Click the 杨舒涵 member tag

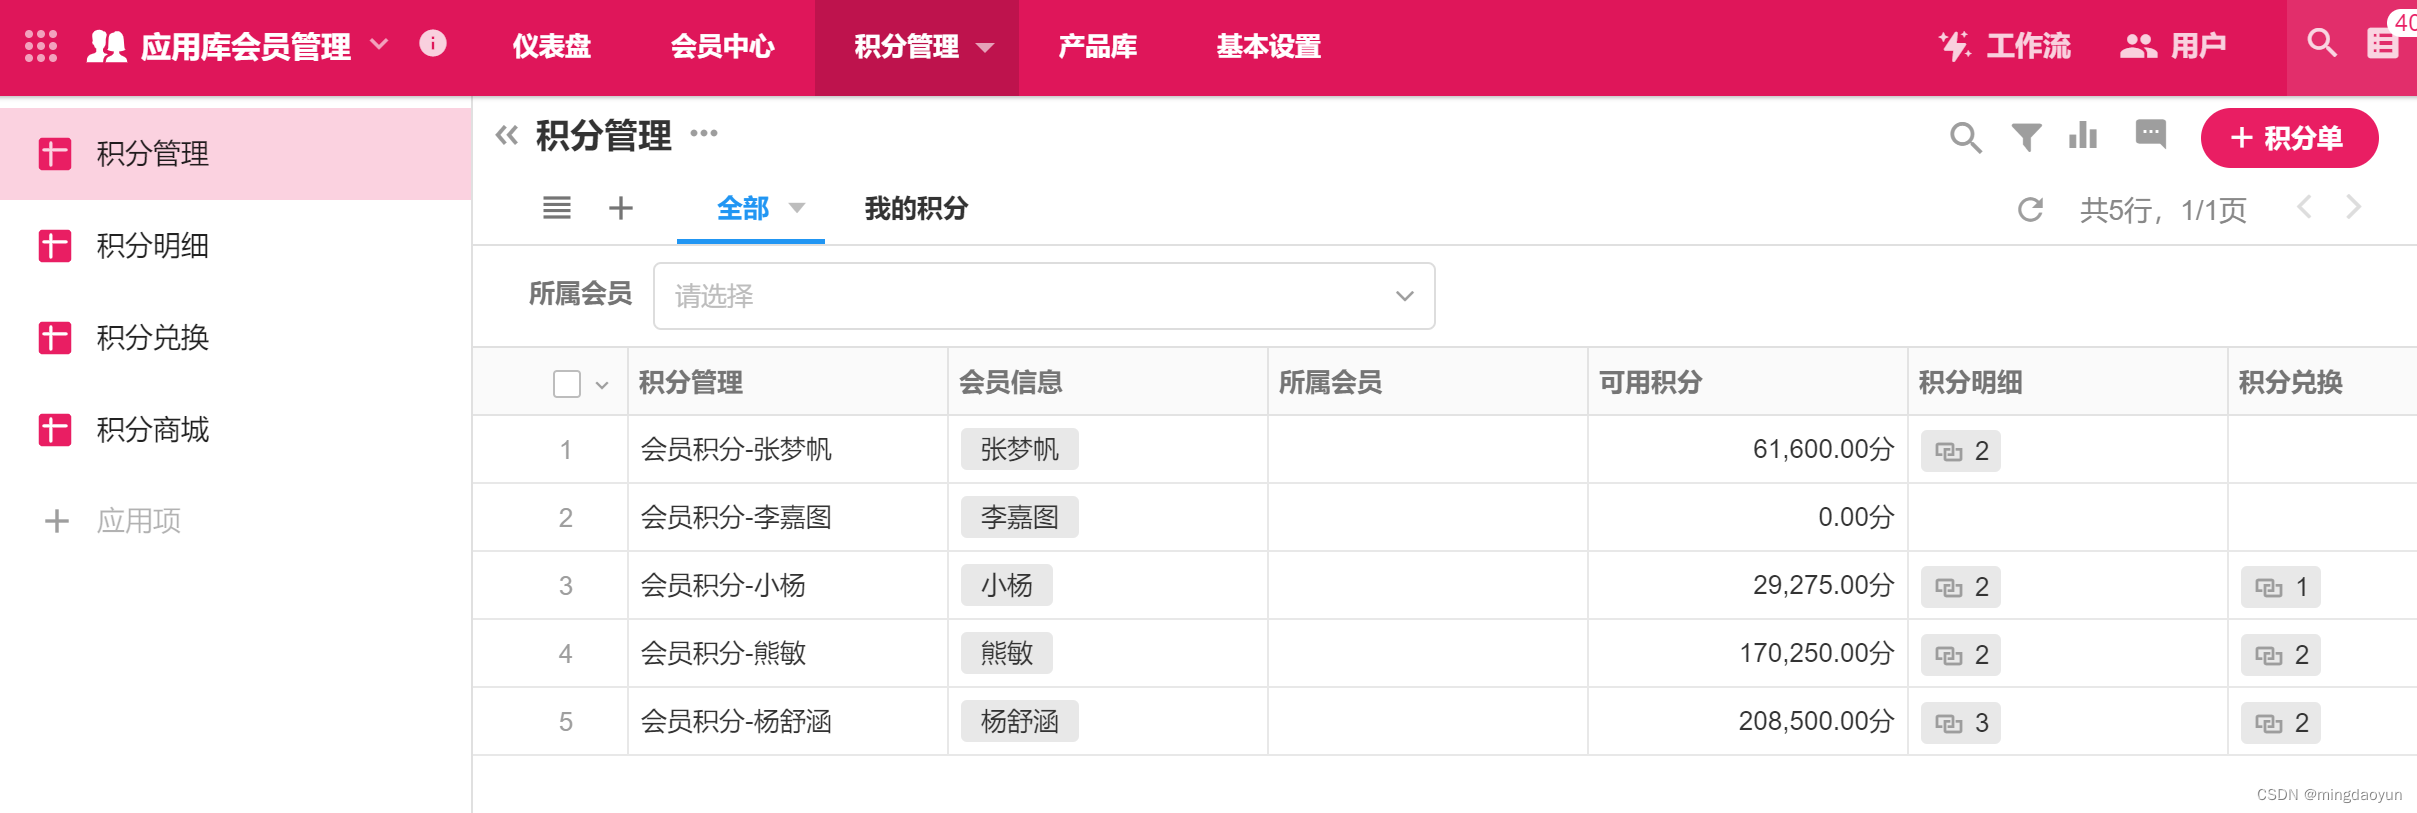click(x=1019, y=722)
